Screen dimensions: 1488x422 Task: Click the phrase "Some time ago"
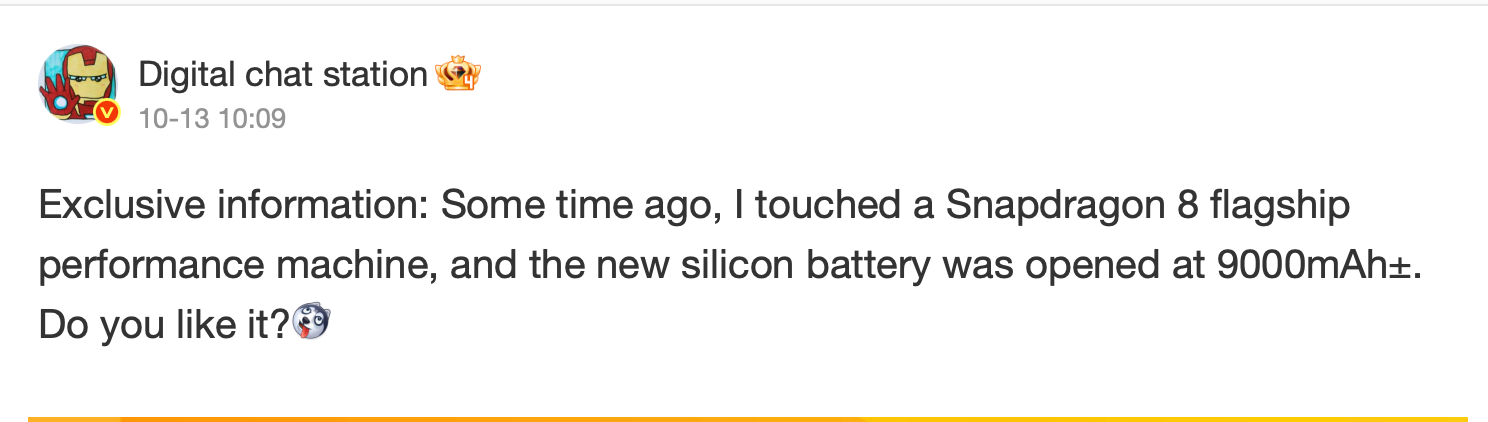click(x=552, y=207)
